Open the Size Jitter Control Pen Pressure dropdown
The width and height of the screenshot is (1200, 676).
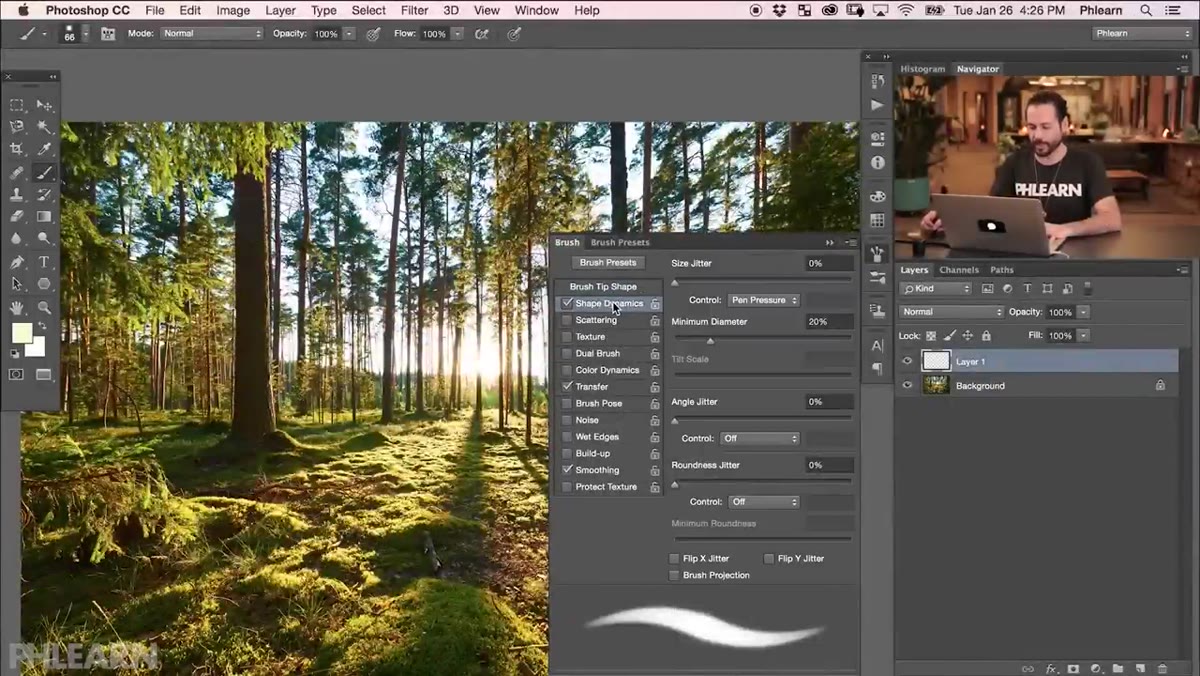pyautogui.click(x=763, y=300)
